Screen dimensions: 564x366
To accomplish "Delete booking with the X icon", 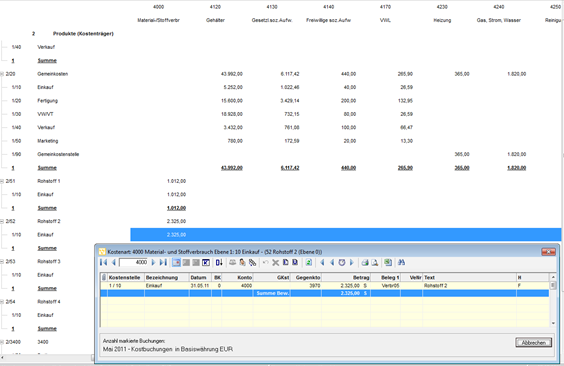I will 276,262.
